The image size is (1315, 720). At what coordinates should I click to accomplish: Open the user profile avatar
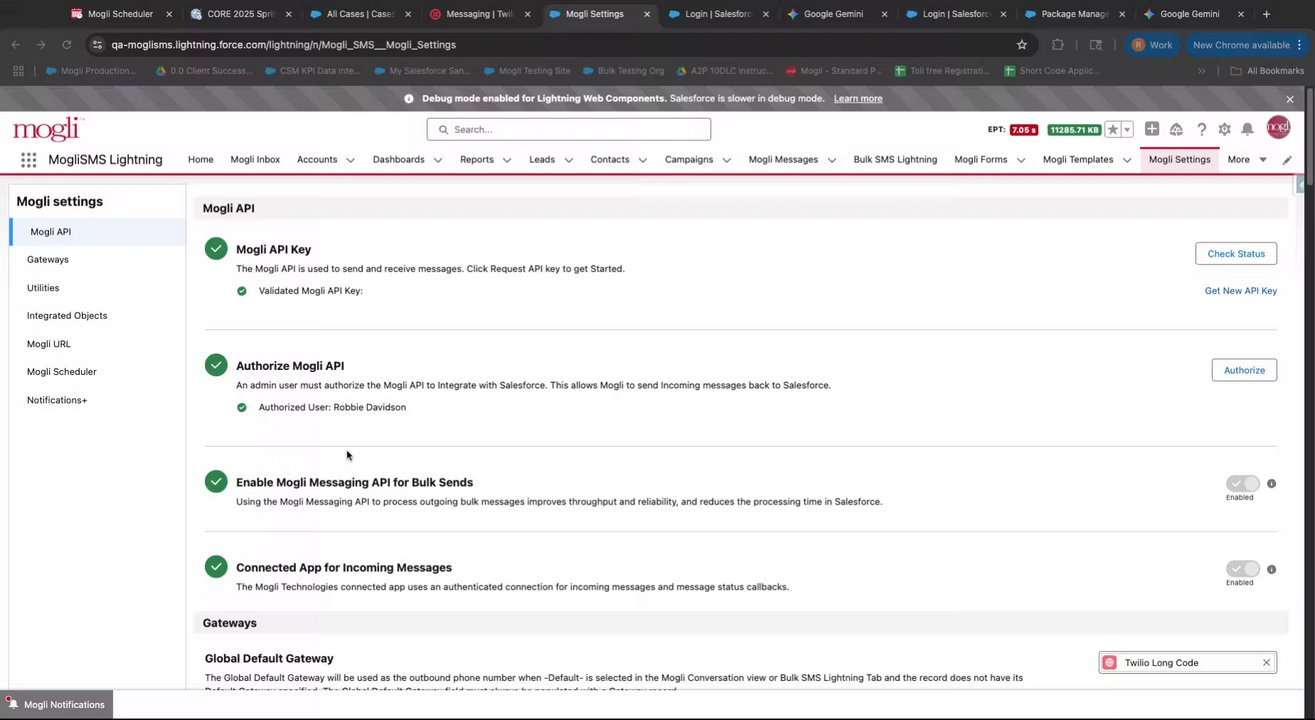(x=1278, y=127)
